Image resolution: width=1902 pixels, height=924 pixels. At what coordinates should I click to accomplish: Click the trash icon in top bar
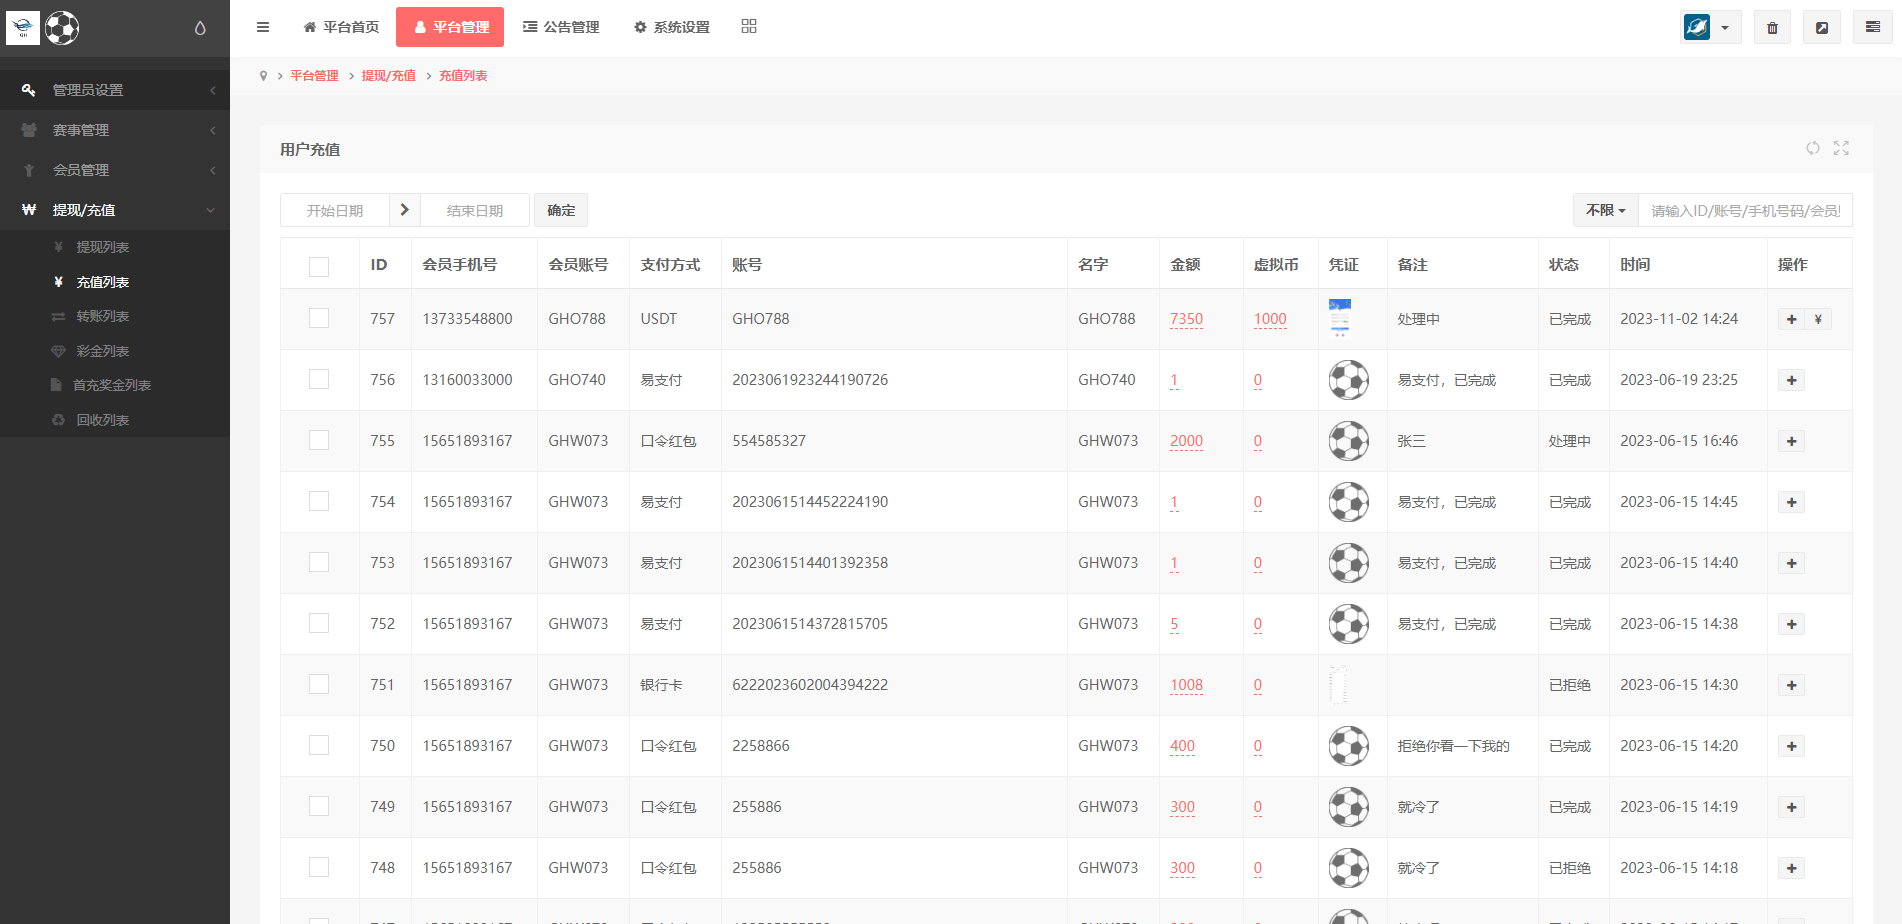1772,28
